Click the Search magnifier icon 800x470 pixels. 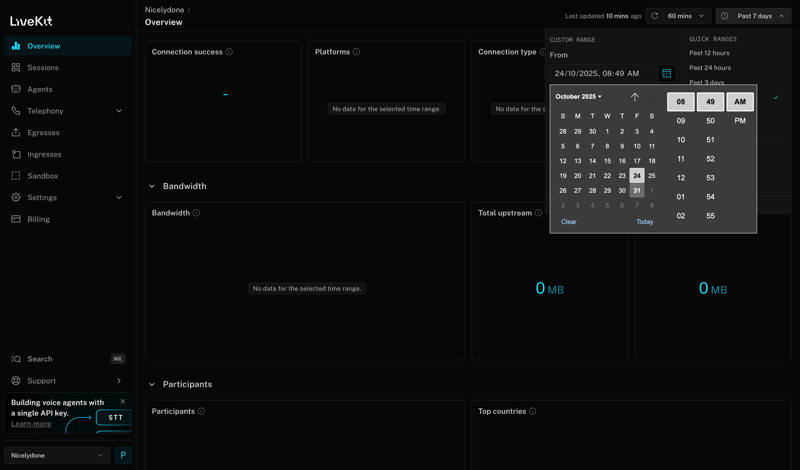click(x=16, y=359)
